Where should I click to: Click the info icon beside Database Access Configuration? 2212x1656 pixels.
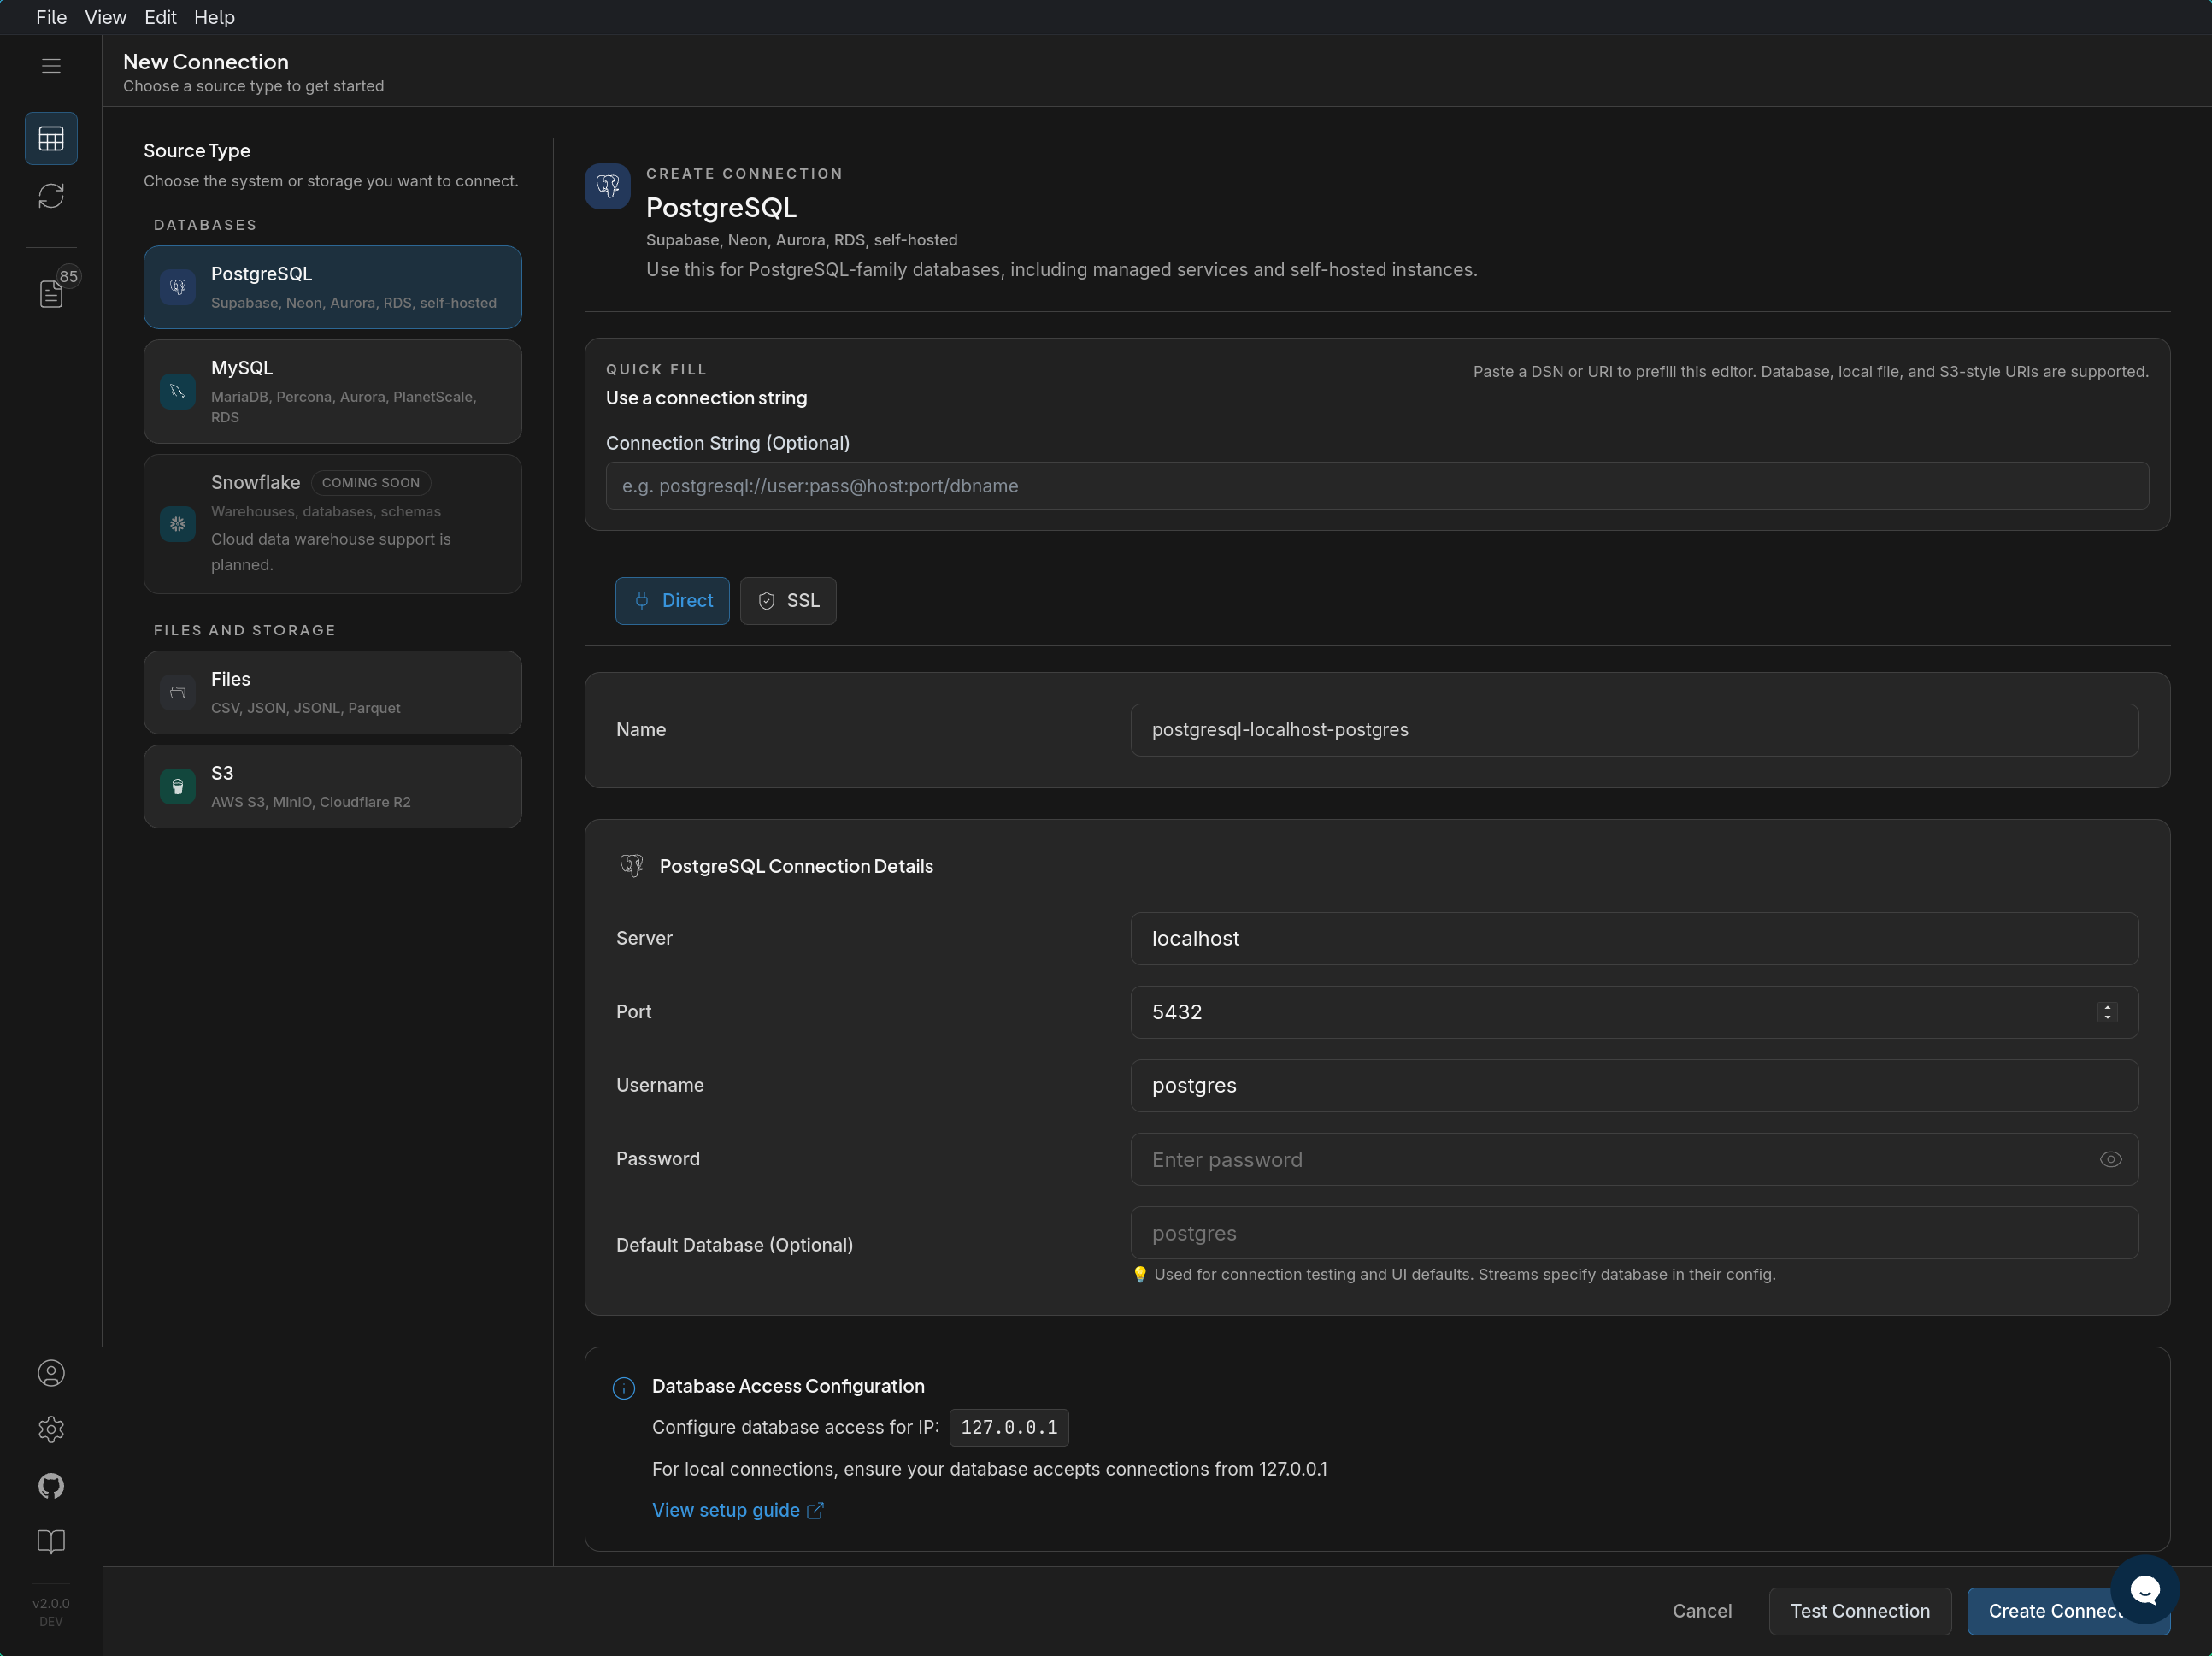[624, 1387]
